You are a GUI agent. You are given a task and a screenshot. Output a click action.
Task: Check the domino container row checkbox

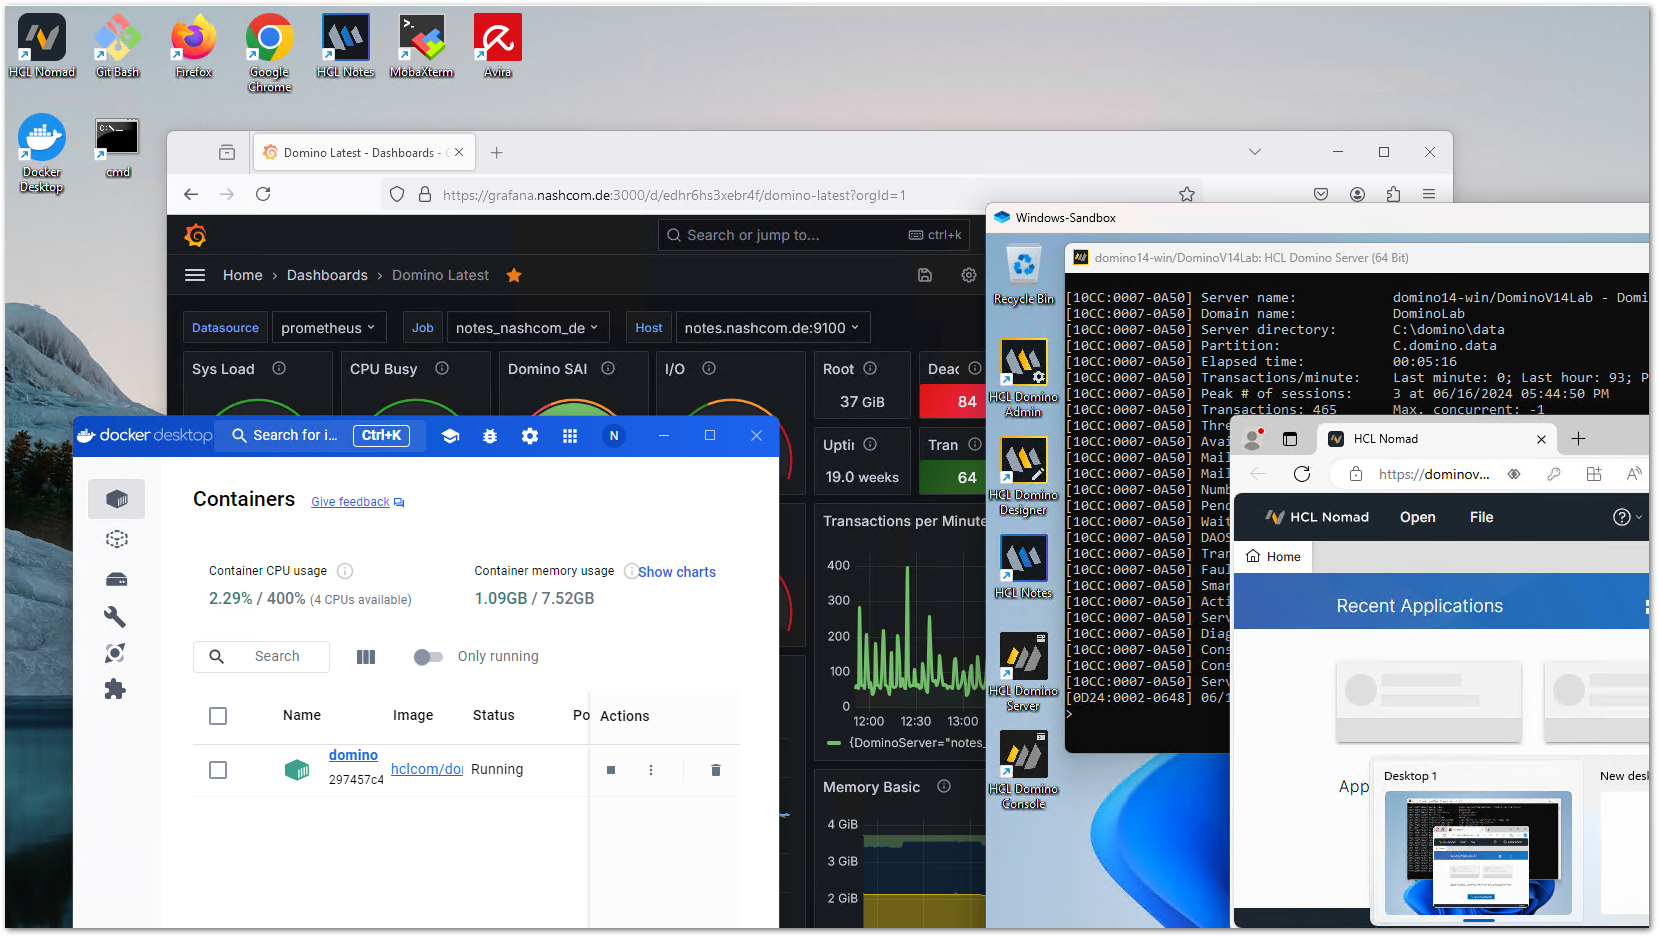coord(218,770)
